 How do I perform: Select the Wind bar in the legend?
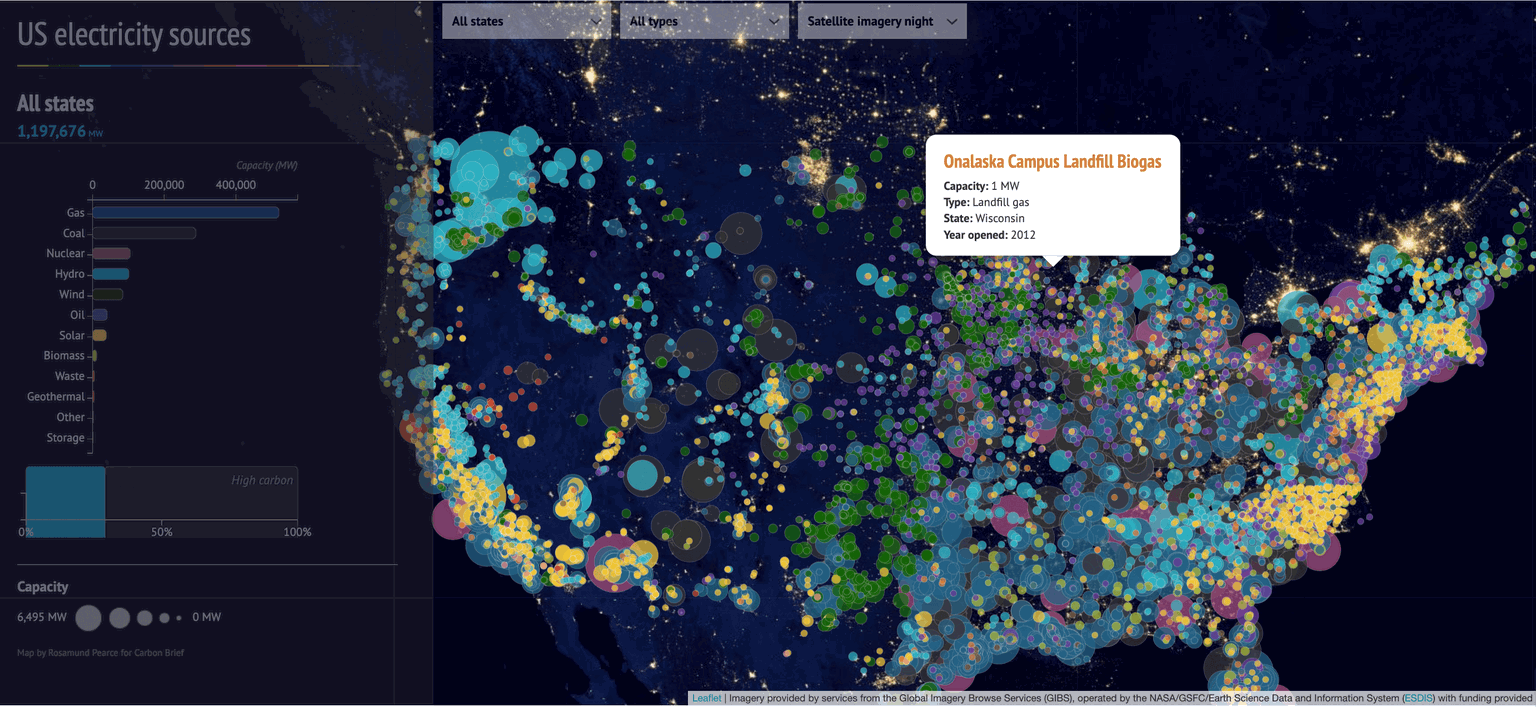(x=107, y=294)
